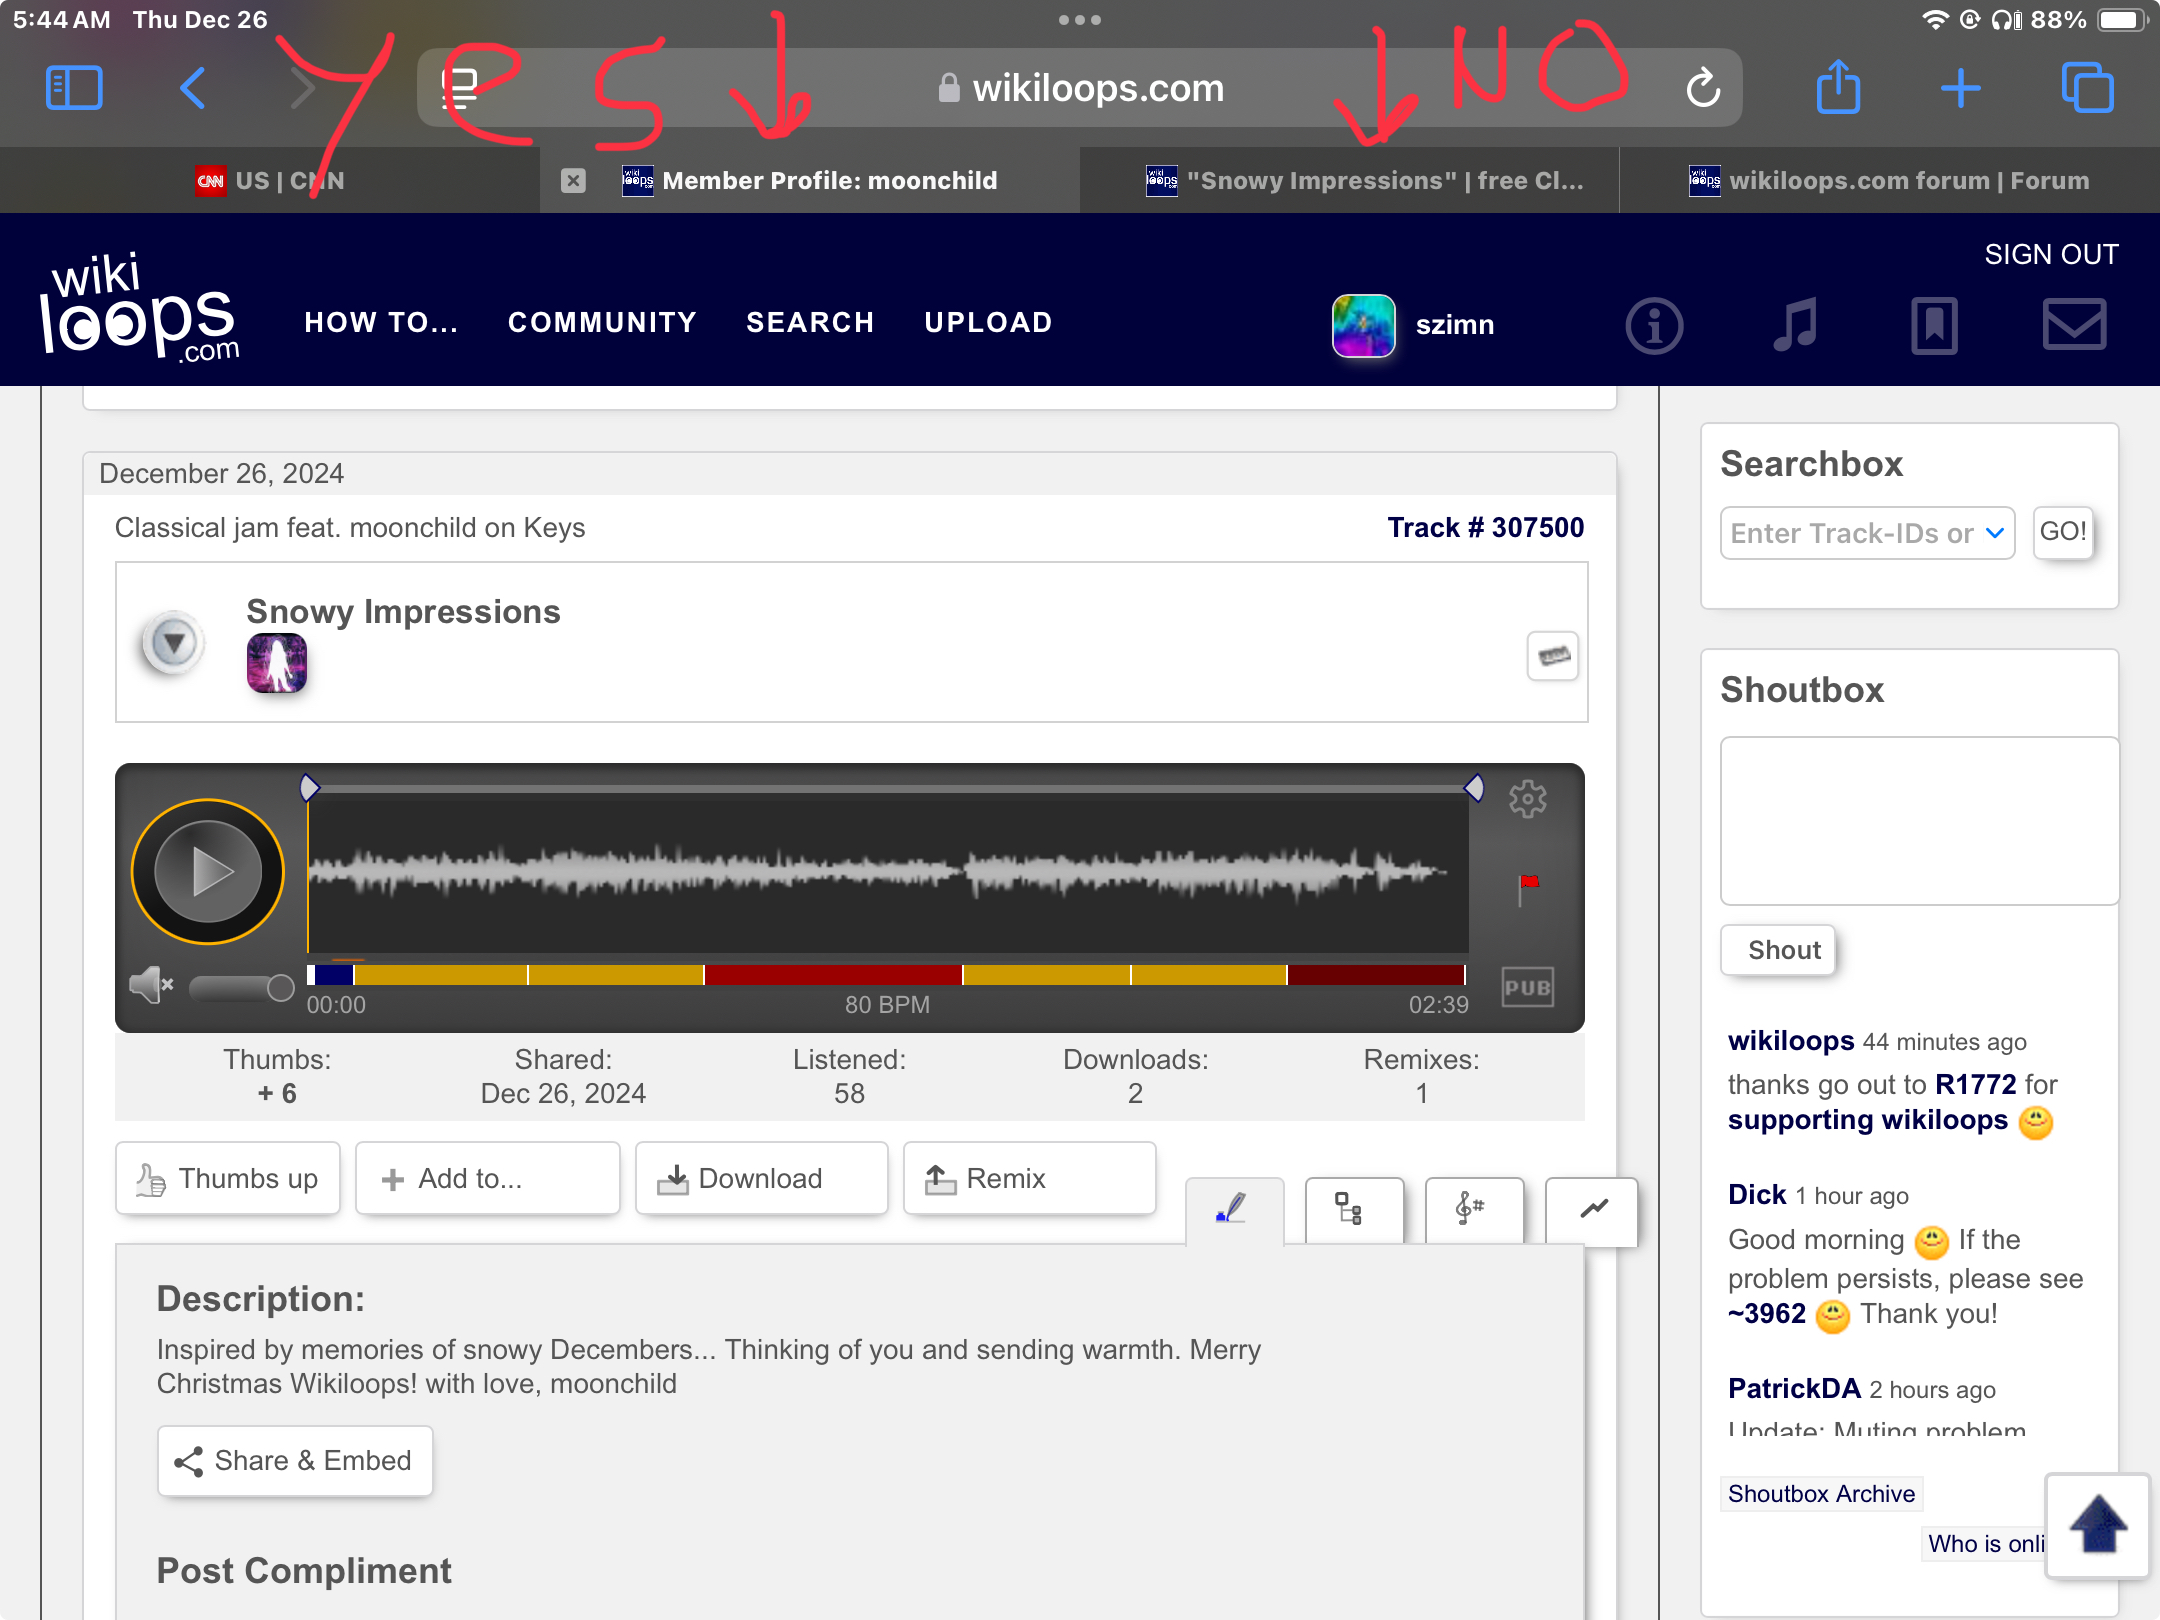Reload the page with the refresh icon
Image resolution: width=2160 pixels, height=1620 pixels.
tap(1703, 88)
